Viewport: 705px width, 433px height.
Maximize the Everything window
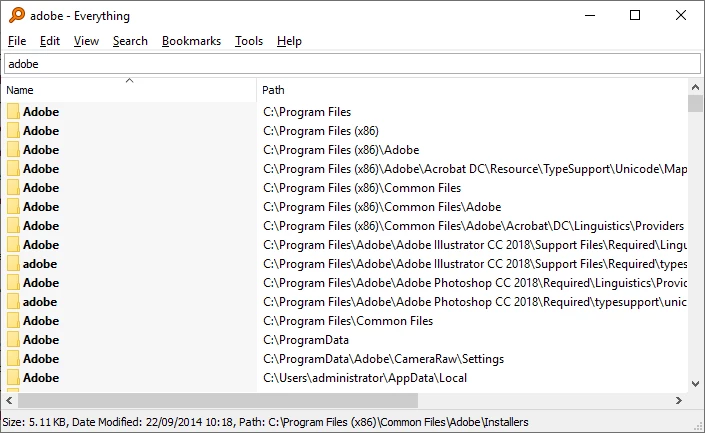pos(635,15)
